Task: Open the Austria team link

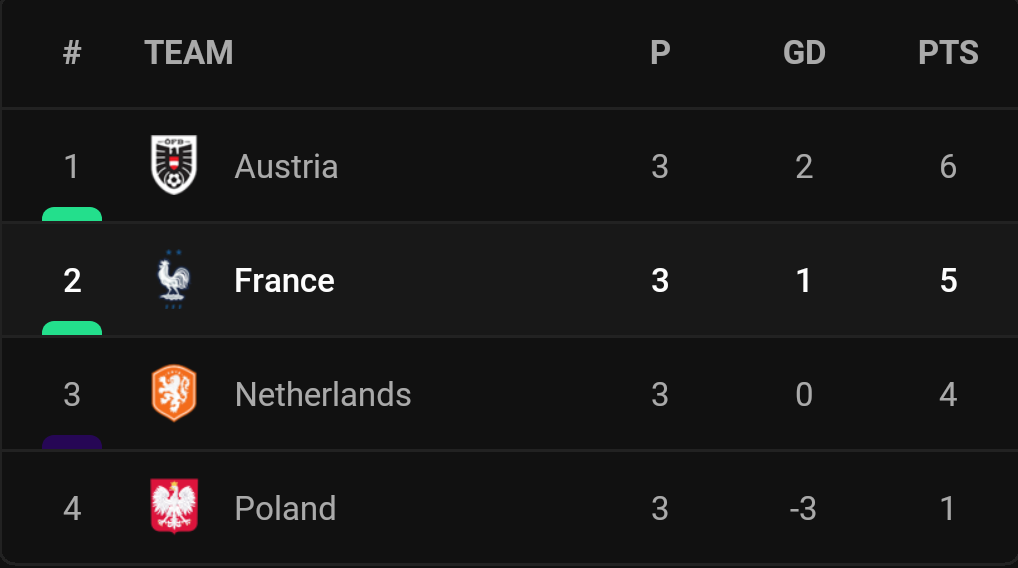Action: click(x=286, y=166)
